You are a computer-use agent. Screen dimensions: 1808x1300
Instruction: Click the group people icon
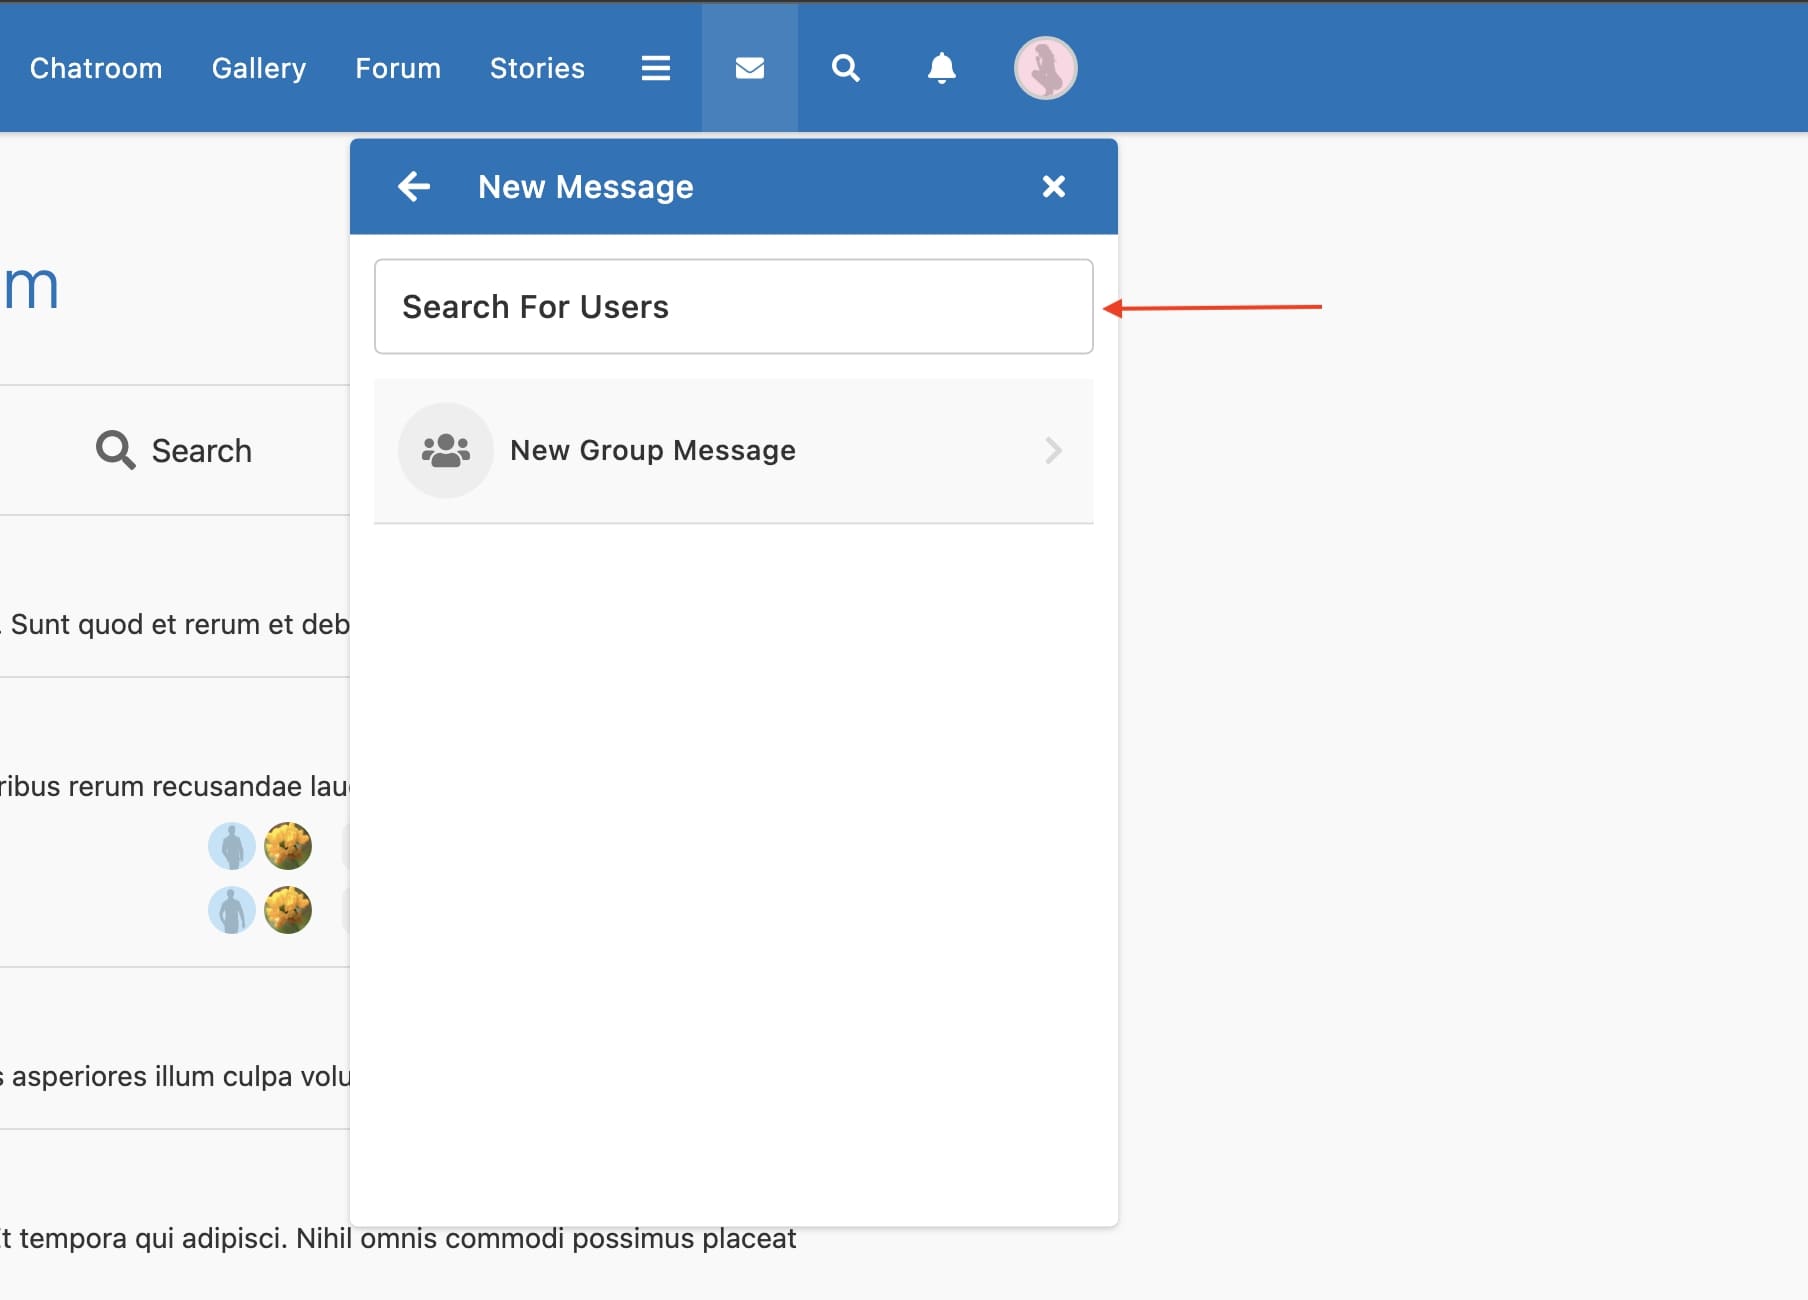(446, 451)
